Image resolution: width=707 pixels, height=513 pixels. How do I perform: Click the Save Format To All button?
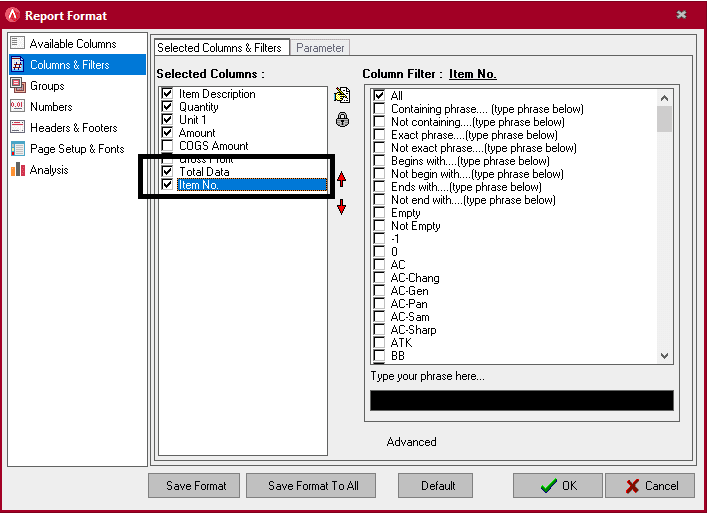[313, 486]
